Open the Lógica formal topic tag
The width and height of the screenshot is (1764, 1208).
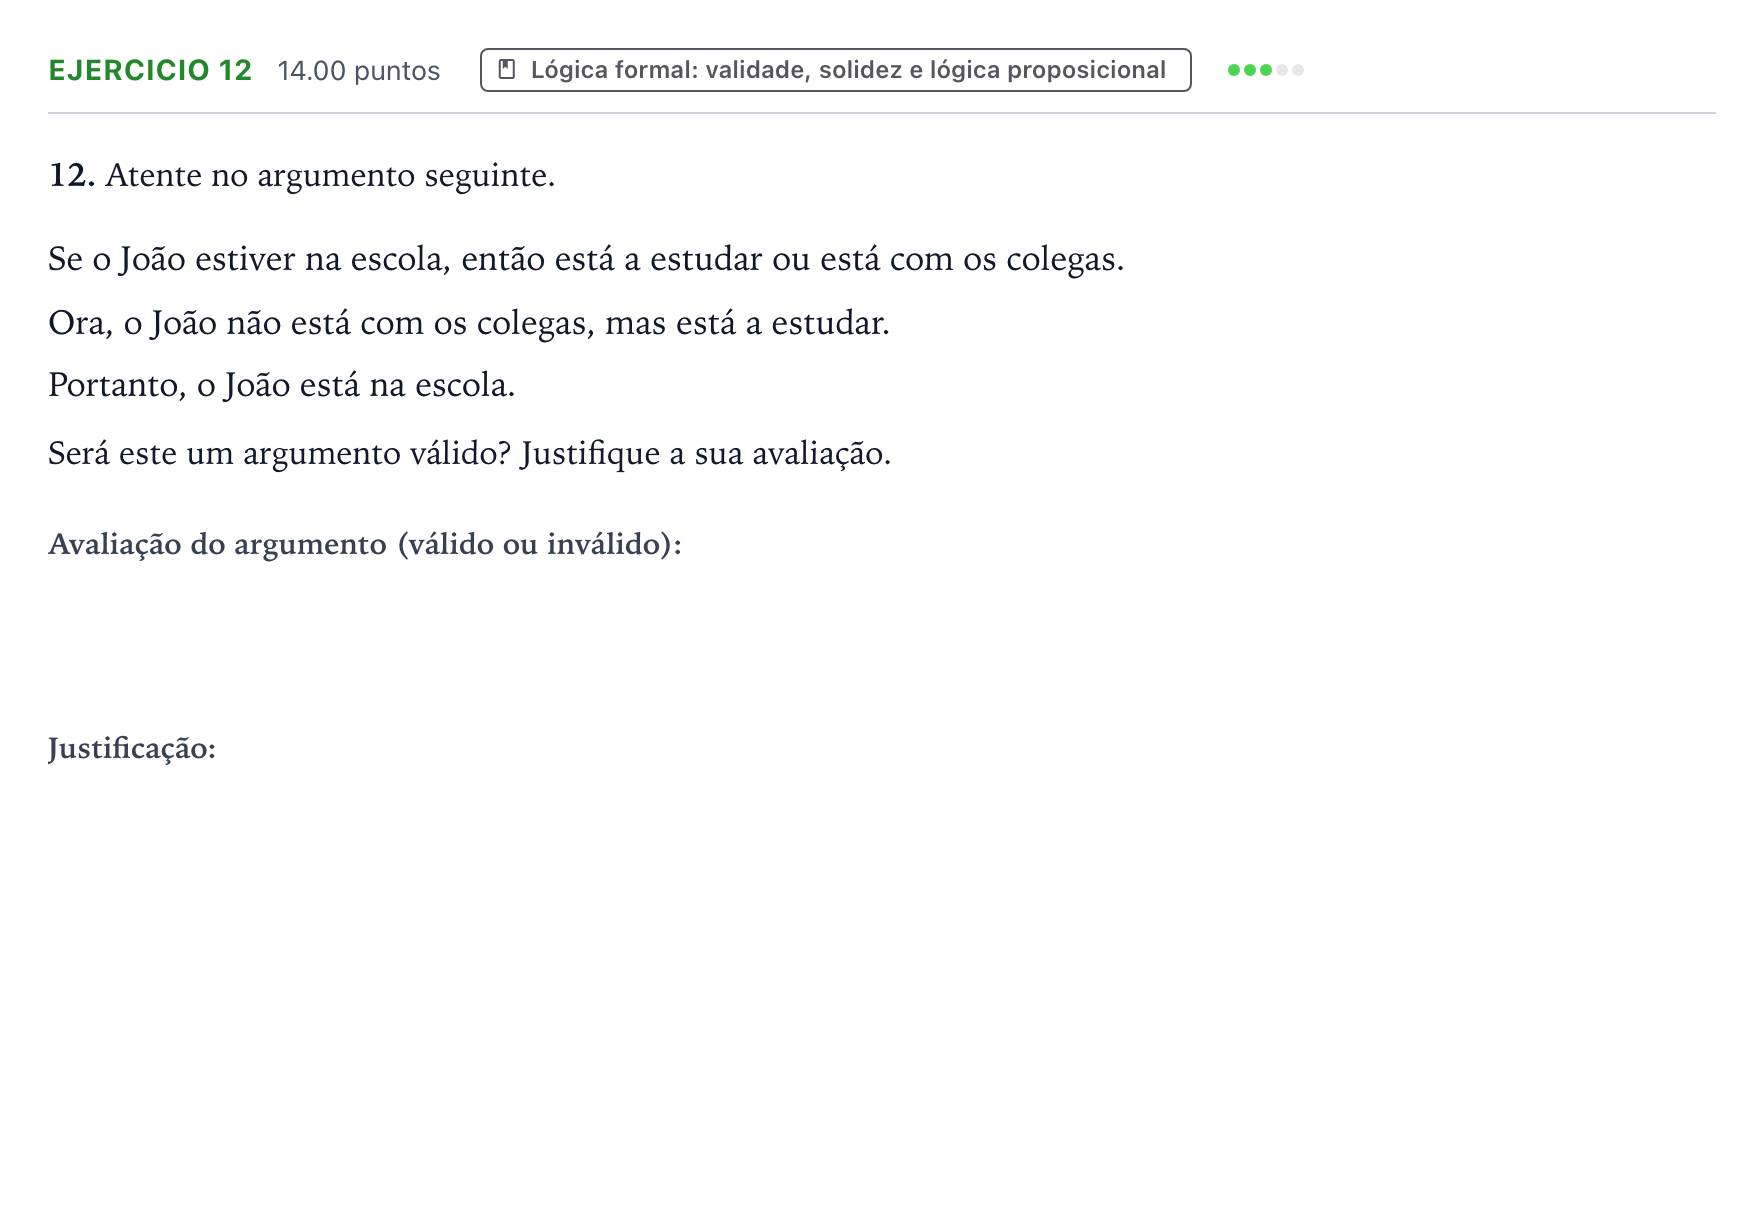(835, 70)
